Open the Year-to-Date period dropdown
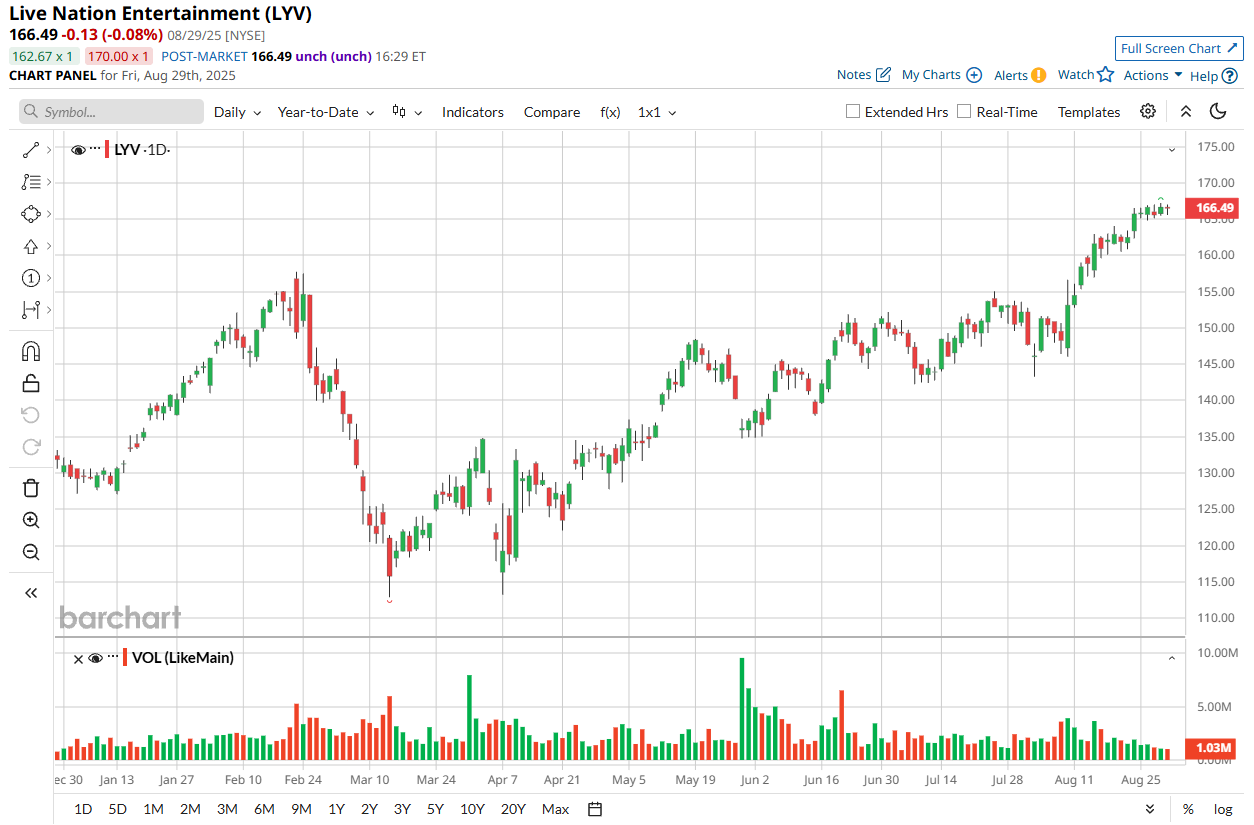The height and width of the screenshot is (825, 1254). pyautogui.click(x=326, y=112)
